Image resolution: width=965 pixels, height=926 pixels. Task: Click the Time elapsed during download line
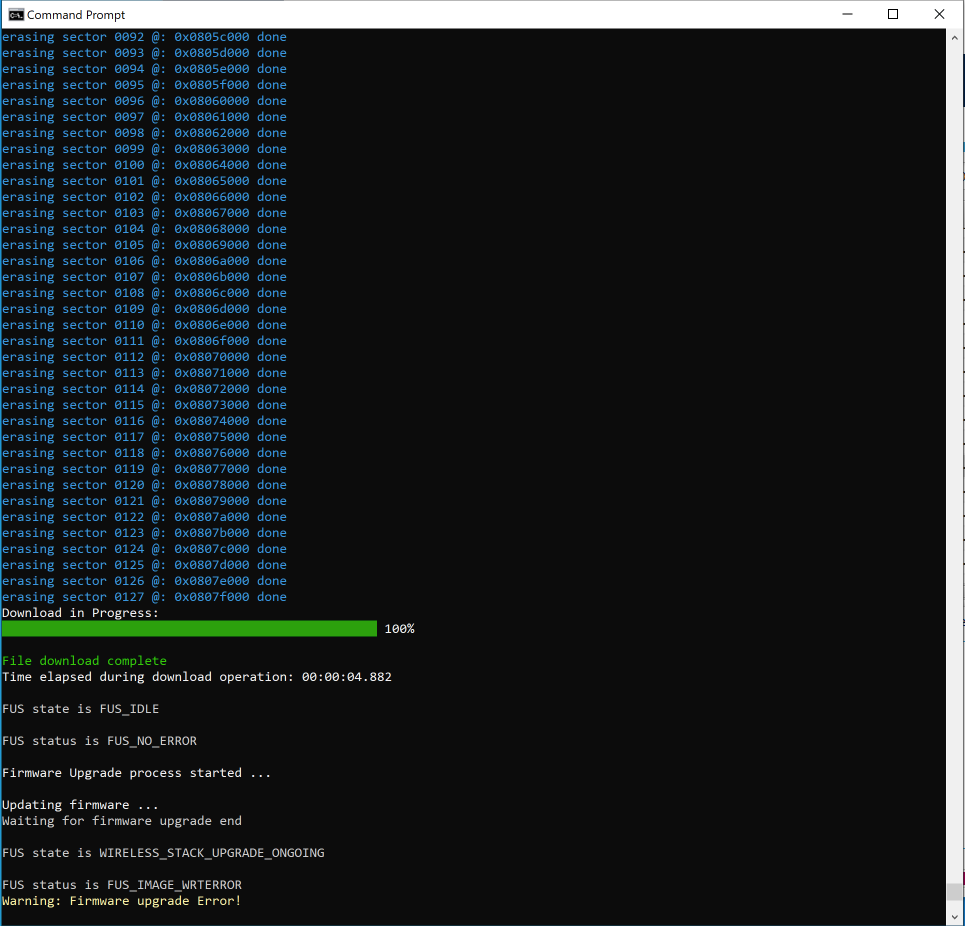click(x=197, y=677)
